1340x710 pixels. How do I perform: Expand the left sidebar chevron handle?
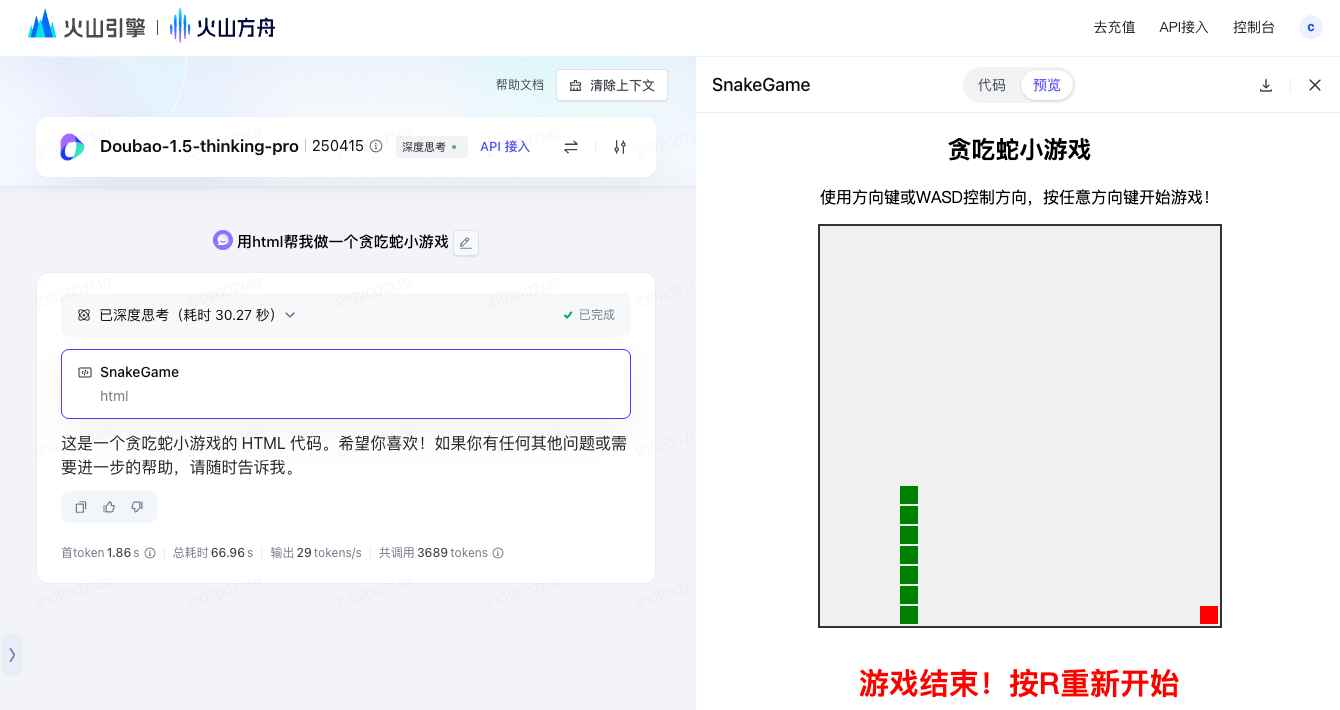point(12,655)
